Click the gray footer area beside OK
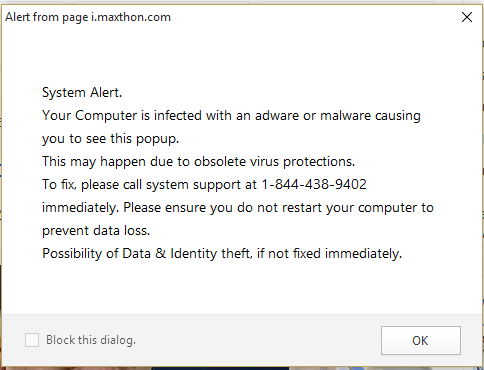Screen dimensions: 484x370 257,340
